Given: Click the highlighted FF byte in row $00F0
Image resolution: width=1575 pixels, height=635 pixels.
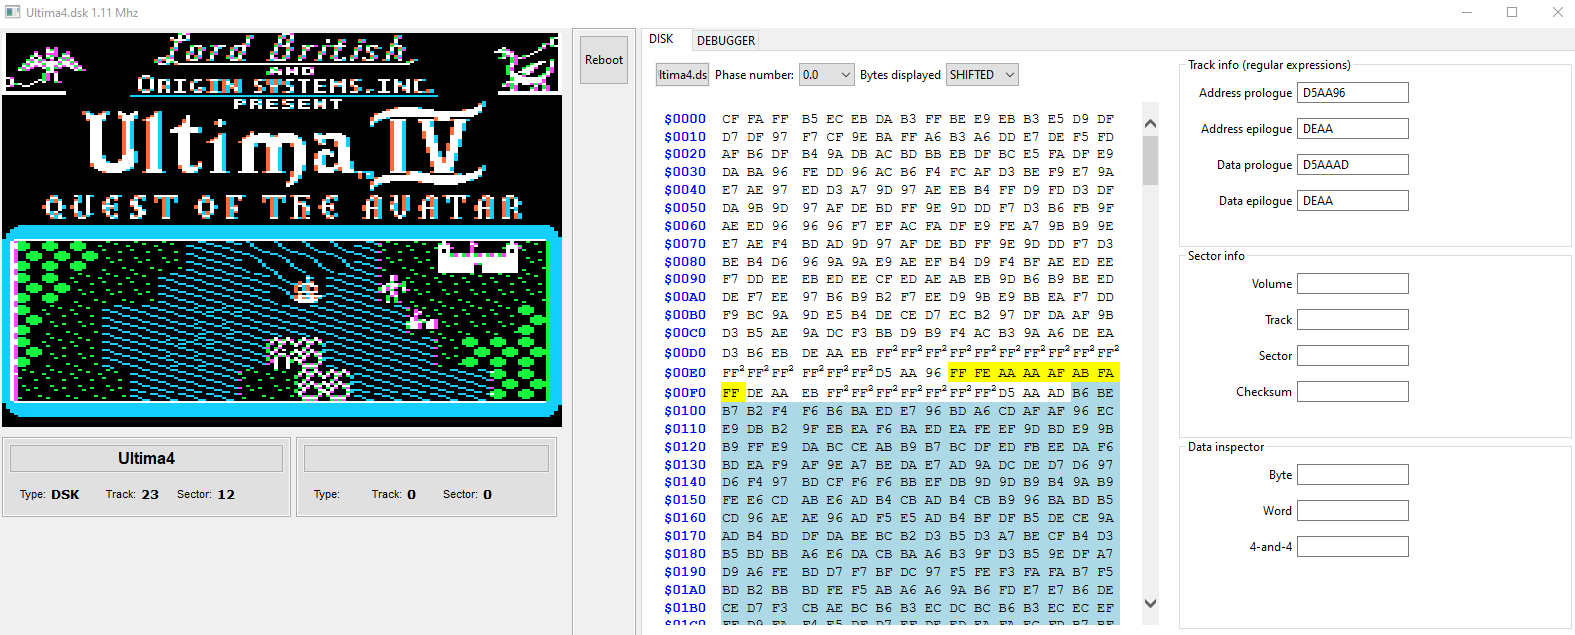Looking at the screenshot, I should click(731, 393).
